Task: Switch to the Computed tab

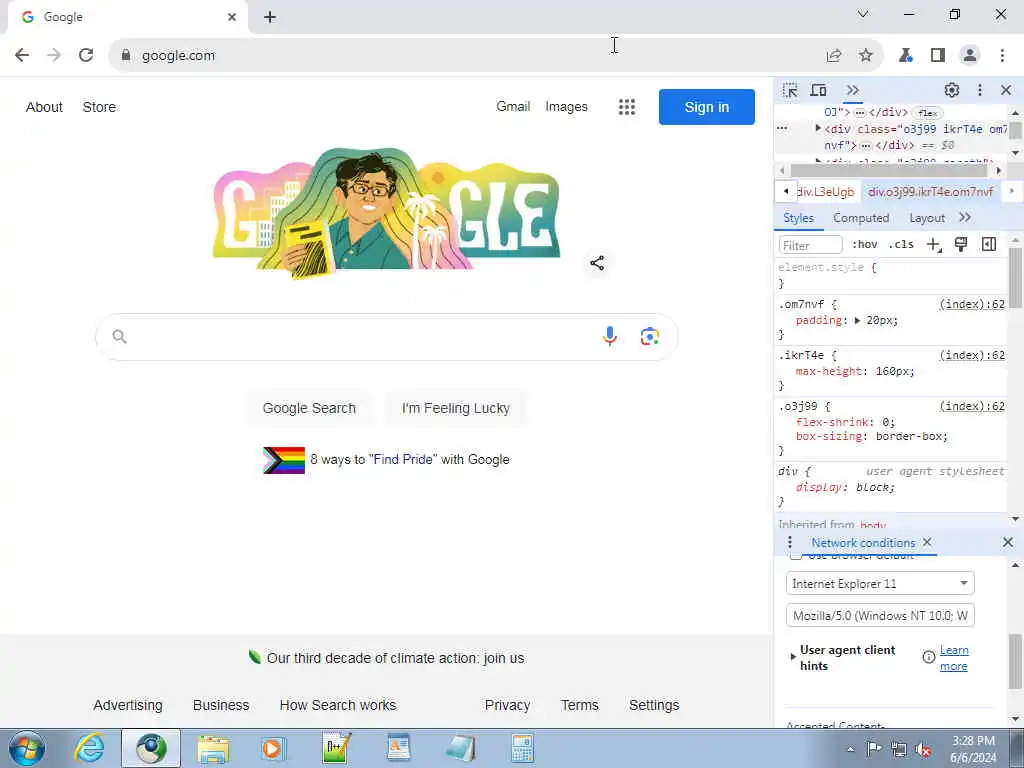Action: pos(861,218)
